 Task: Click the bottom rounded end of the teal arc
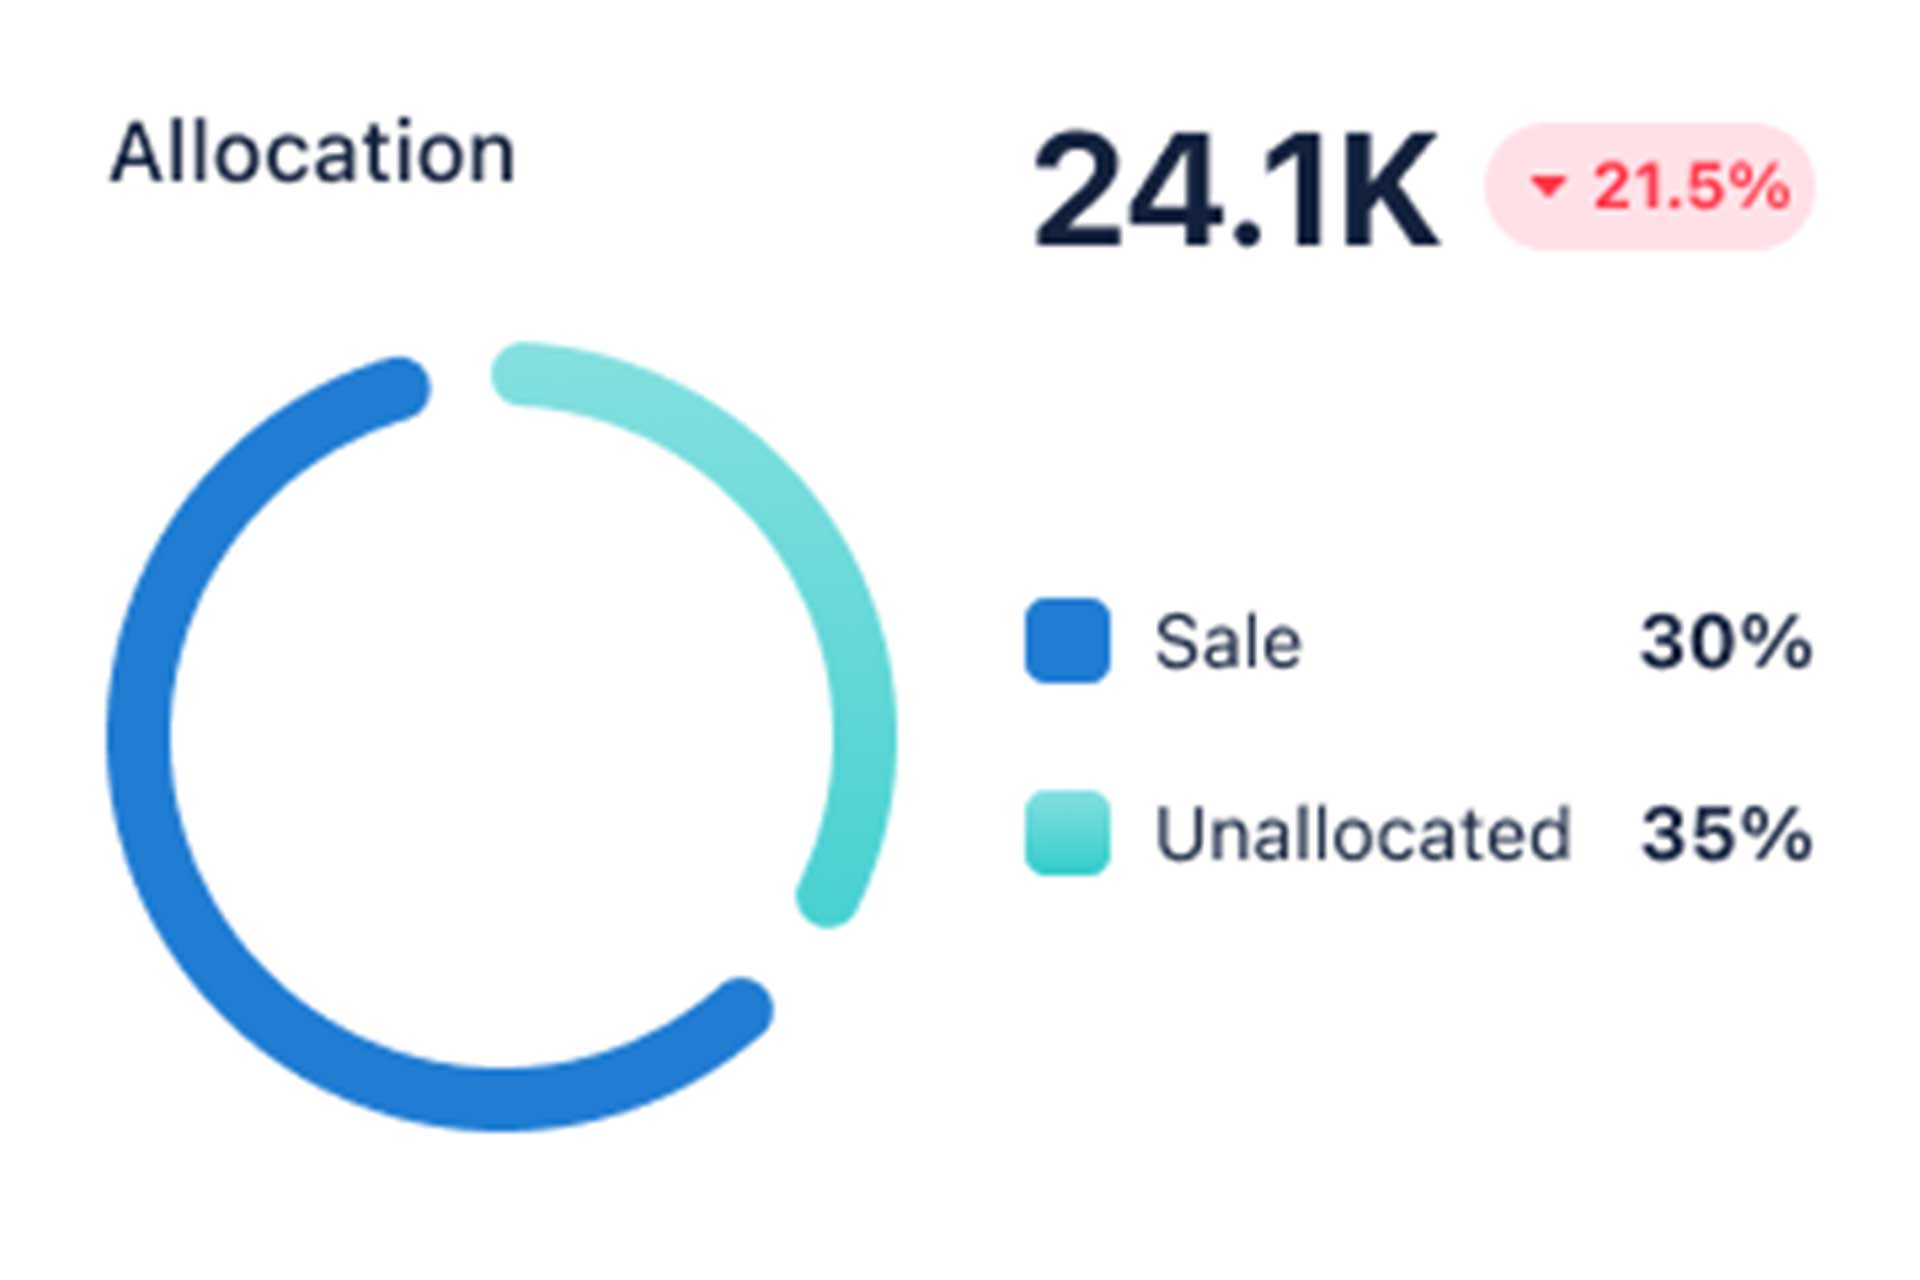pyautogui.click(x=829, y=895)
